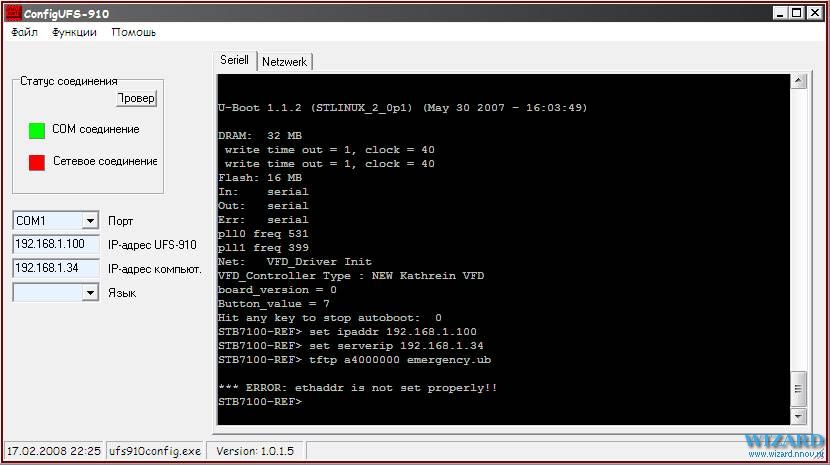The height and width of the screenshot is (465, 830).
Task: Click the 'IP-адрес UFS-910' label
Action: pyautogui.click(x=152, y=245)
